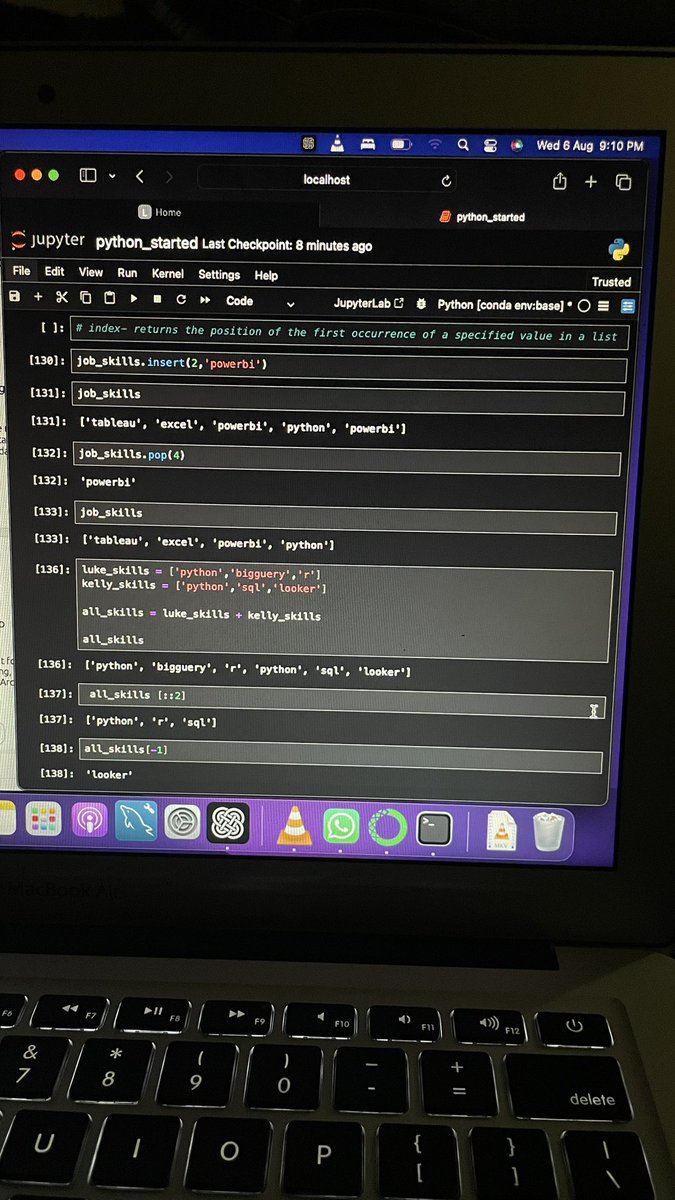Interrupt the kernel stop icon
Image resolution: width=675 pixels, height=1200 pixels.
[x=157, y=299]
